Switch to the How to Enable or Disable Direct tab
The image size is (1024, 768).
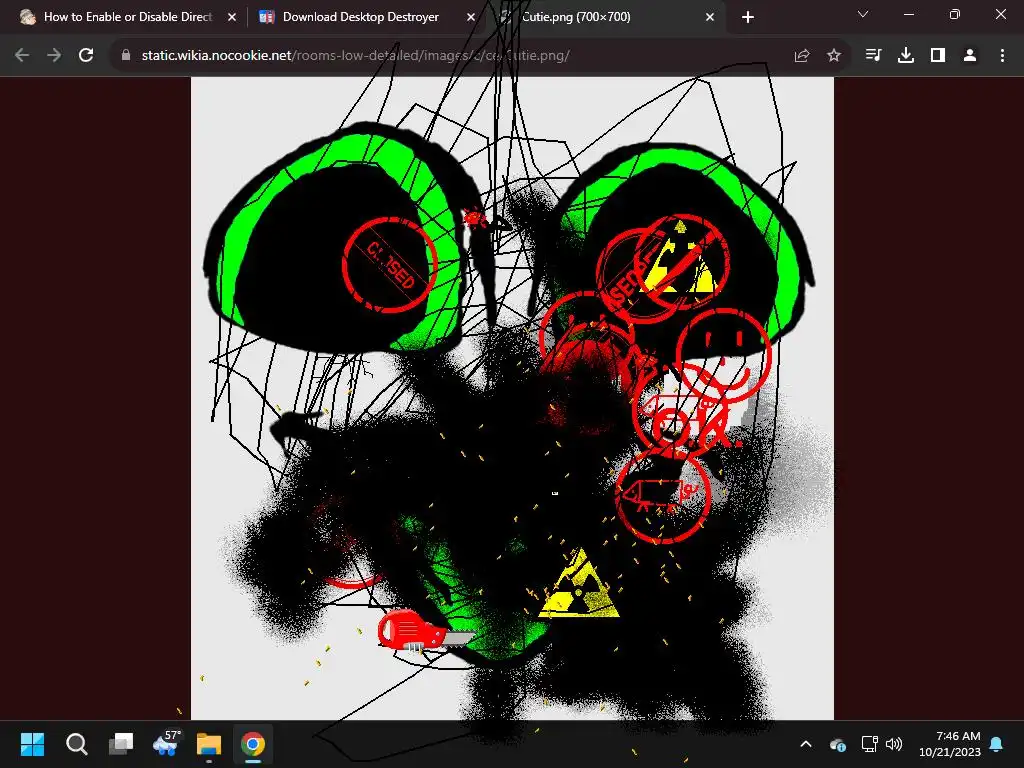coord(127,17)
